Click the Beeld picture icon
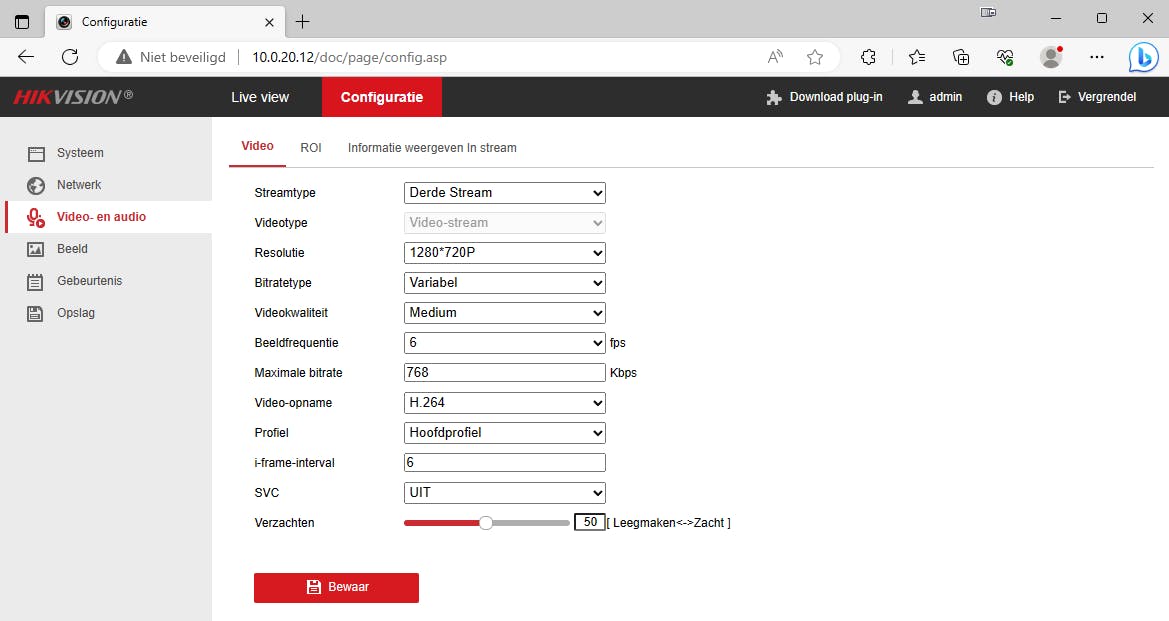This screenshot has width=1169, height=621. pos(36,250)
